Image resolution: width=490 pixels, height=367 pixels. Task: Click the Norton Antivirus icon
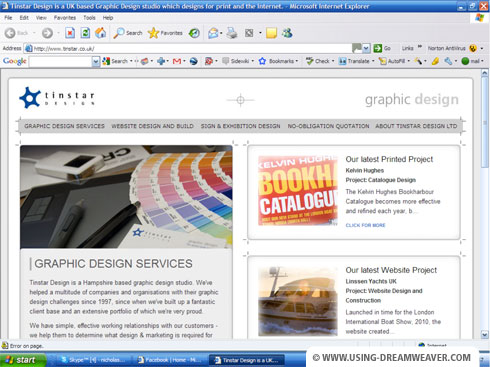click(473, 48)
